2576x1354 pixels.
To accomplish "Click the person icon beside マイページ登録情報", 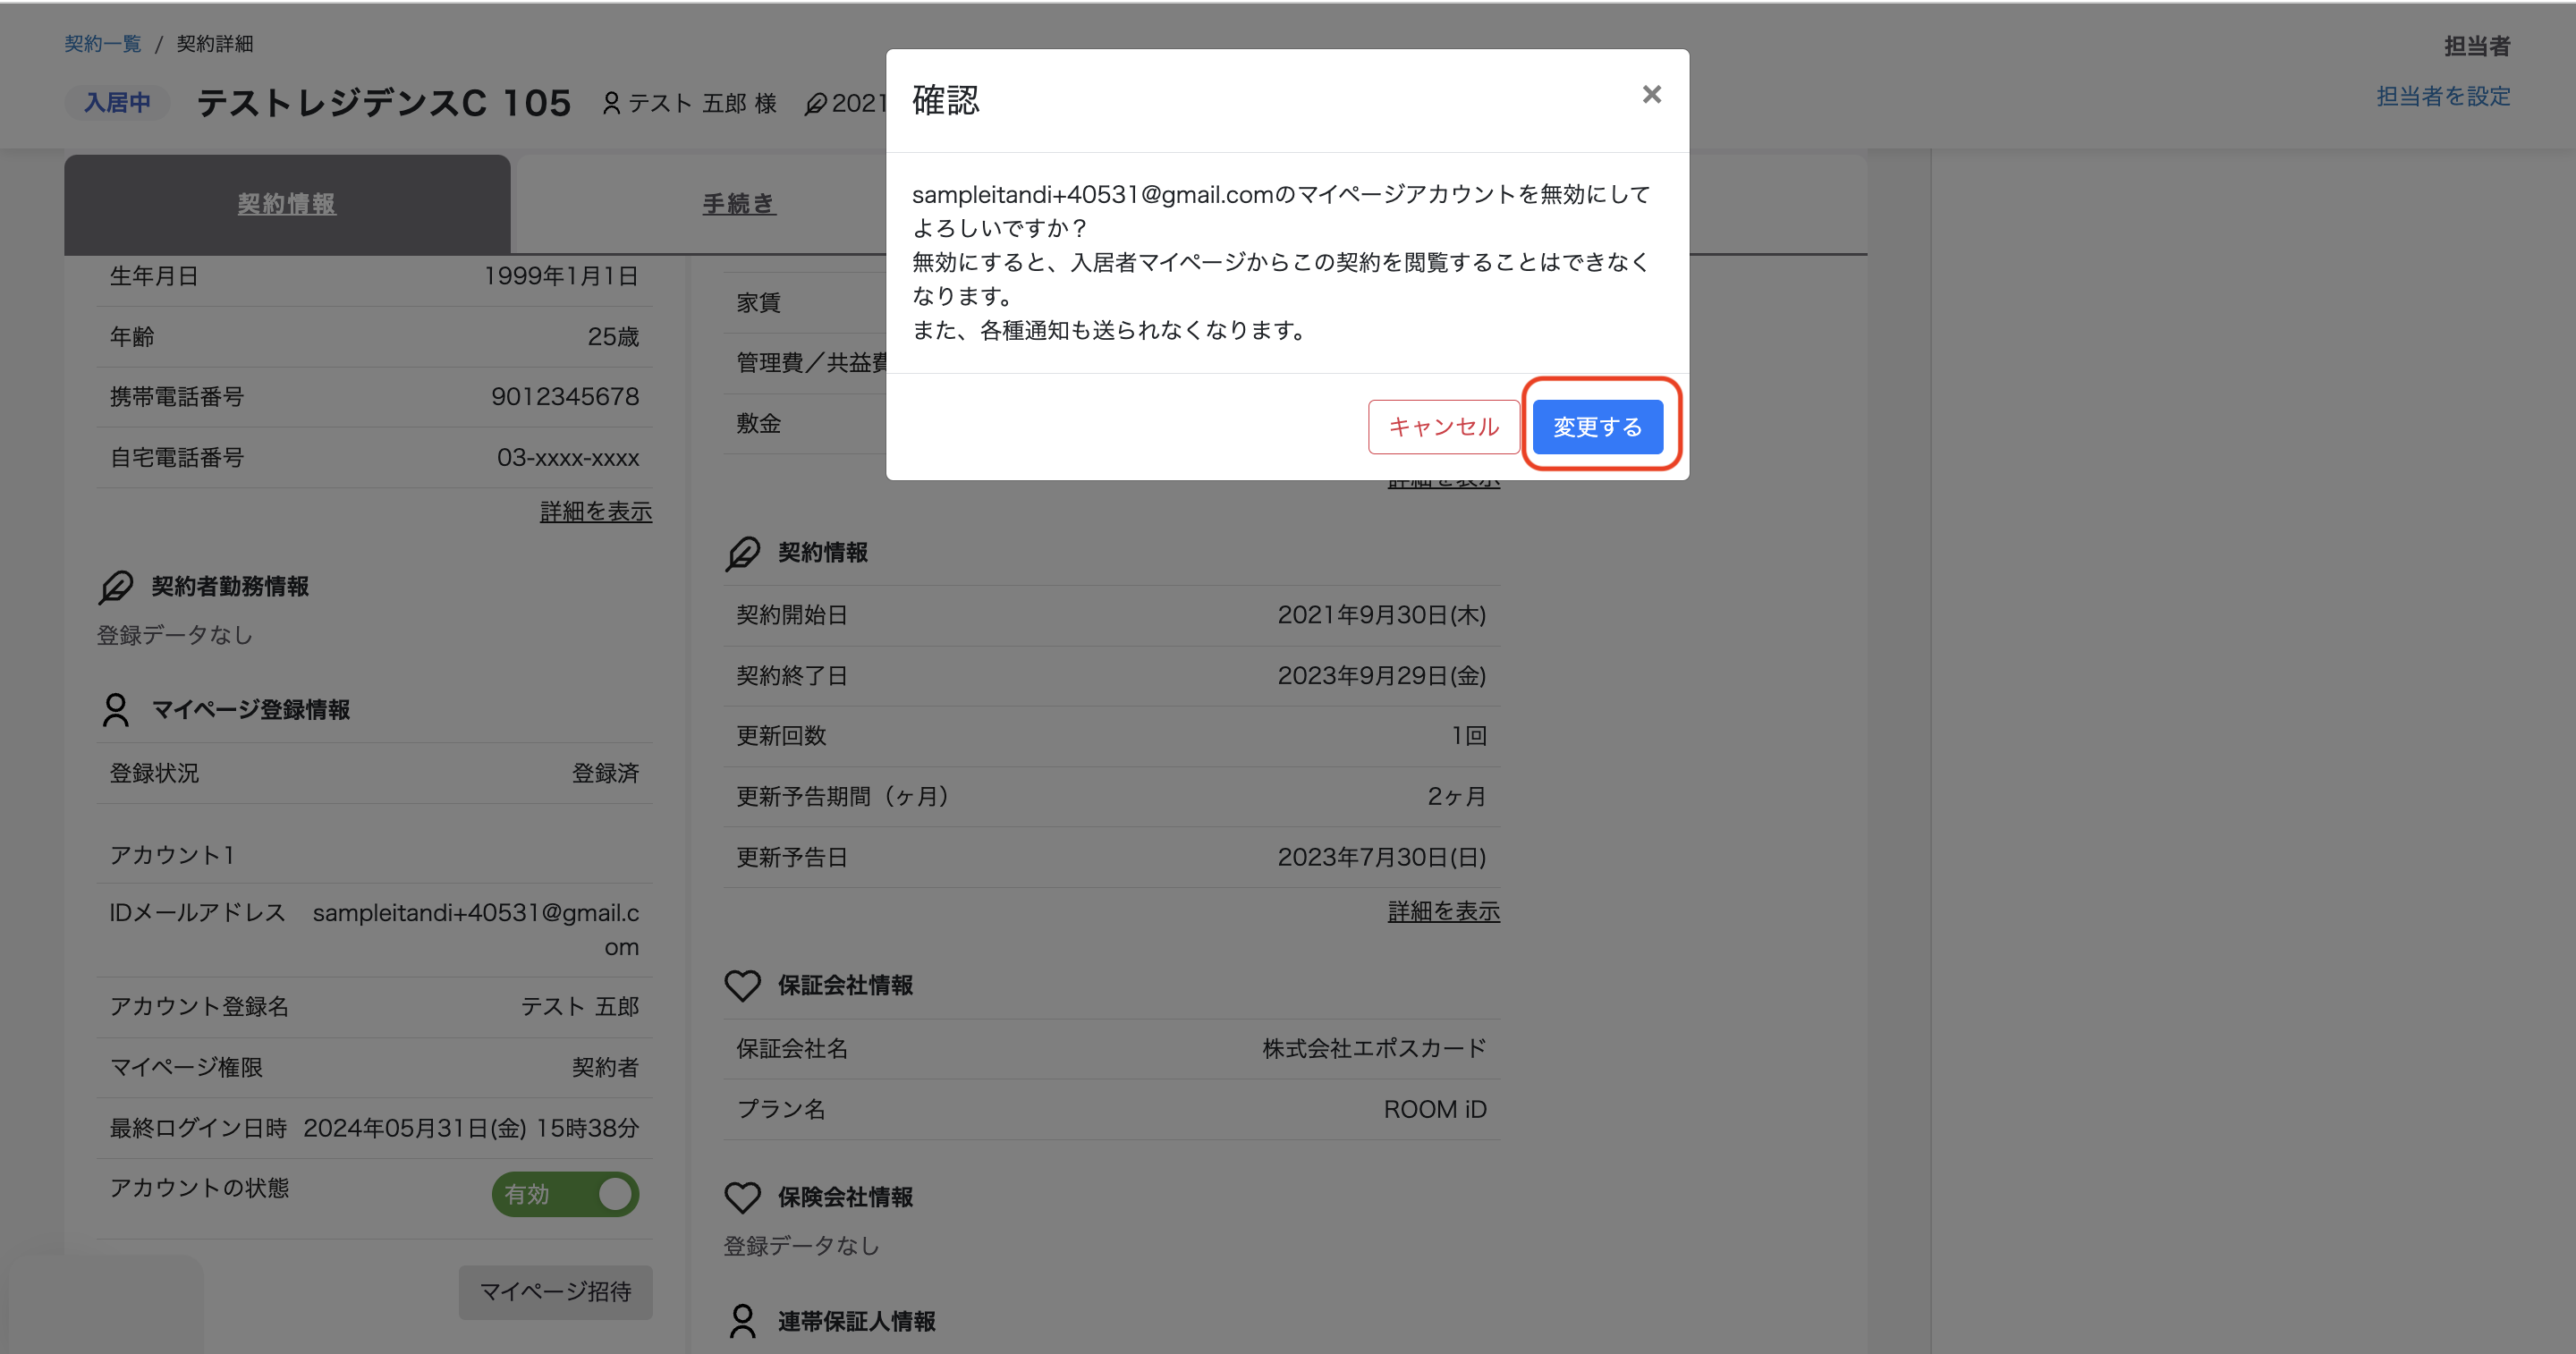I will tap(115, 710).
